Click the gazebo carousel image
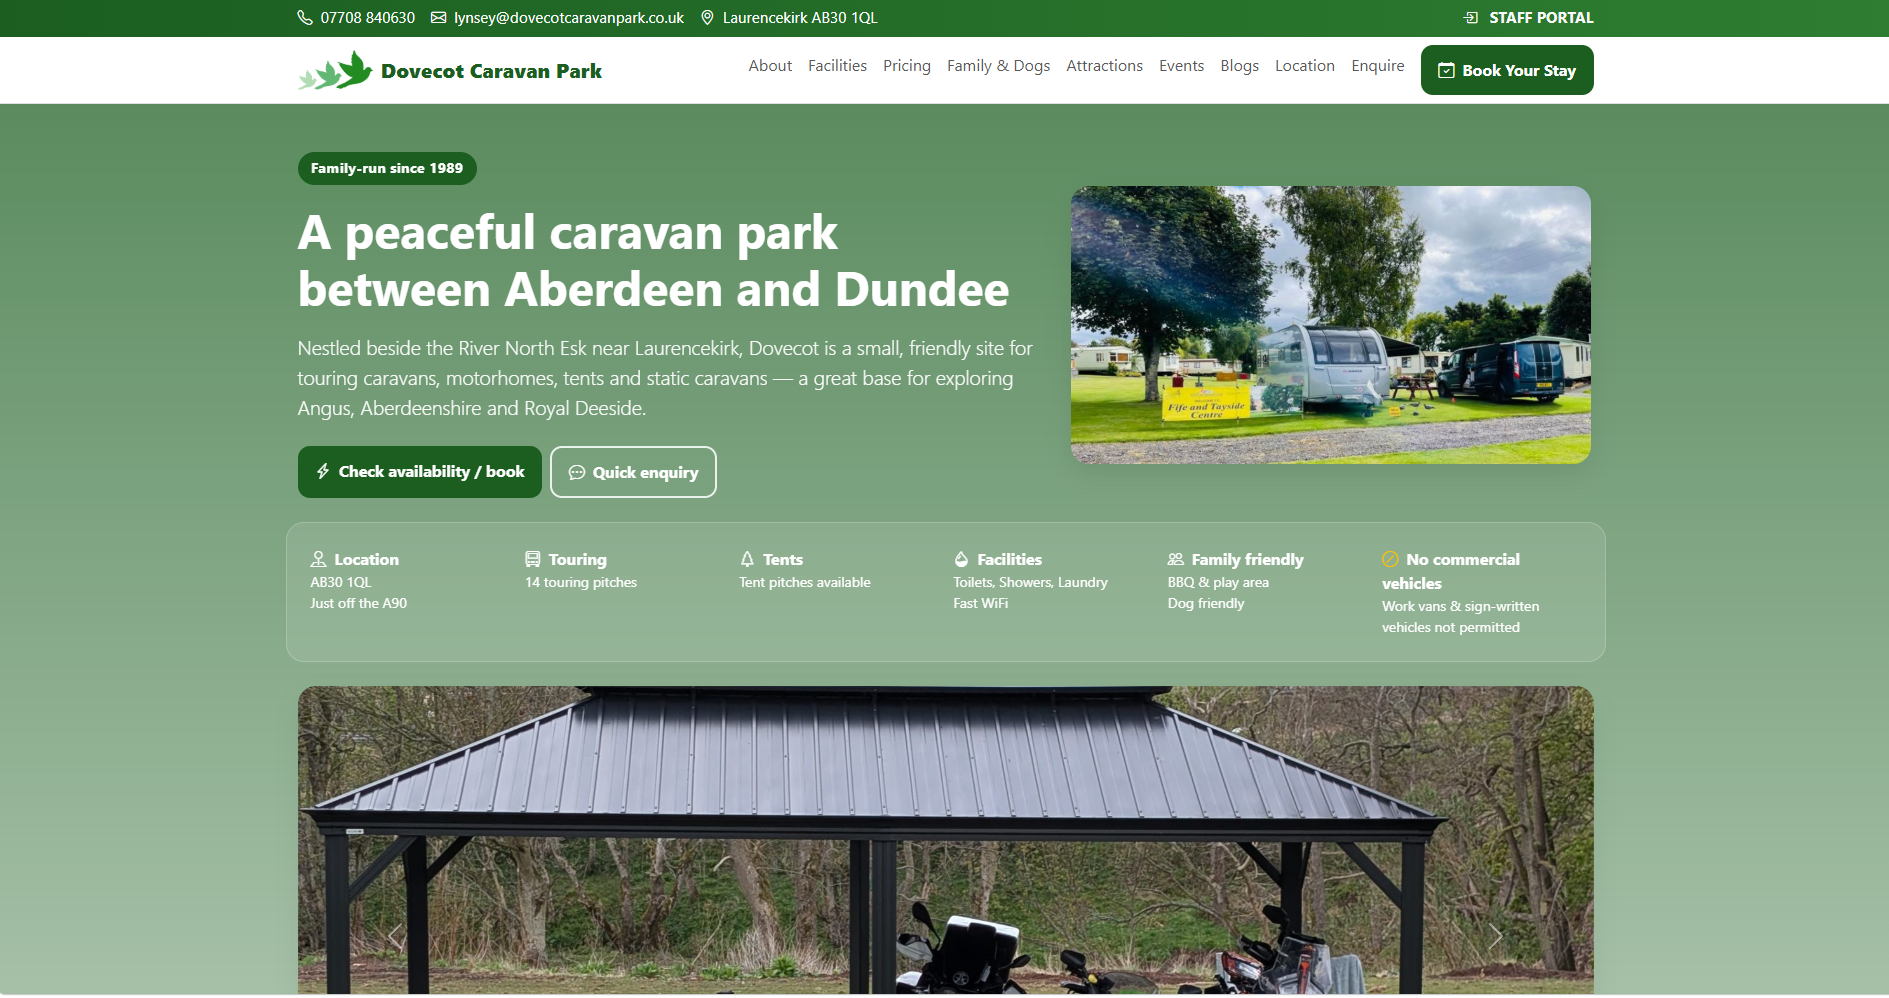1889x998 pixels. tap(945, 840)
